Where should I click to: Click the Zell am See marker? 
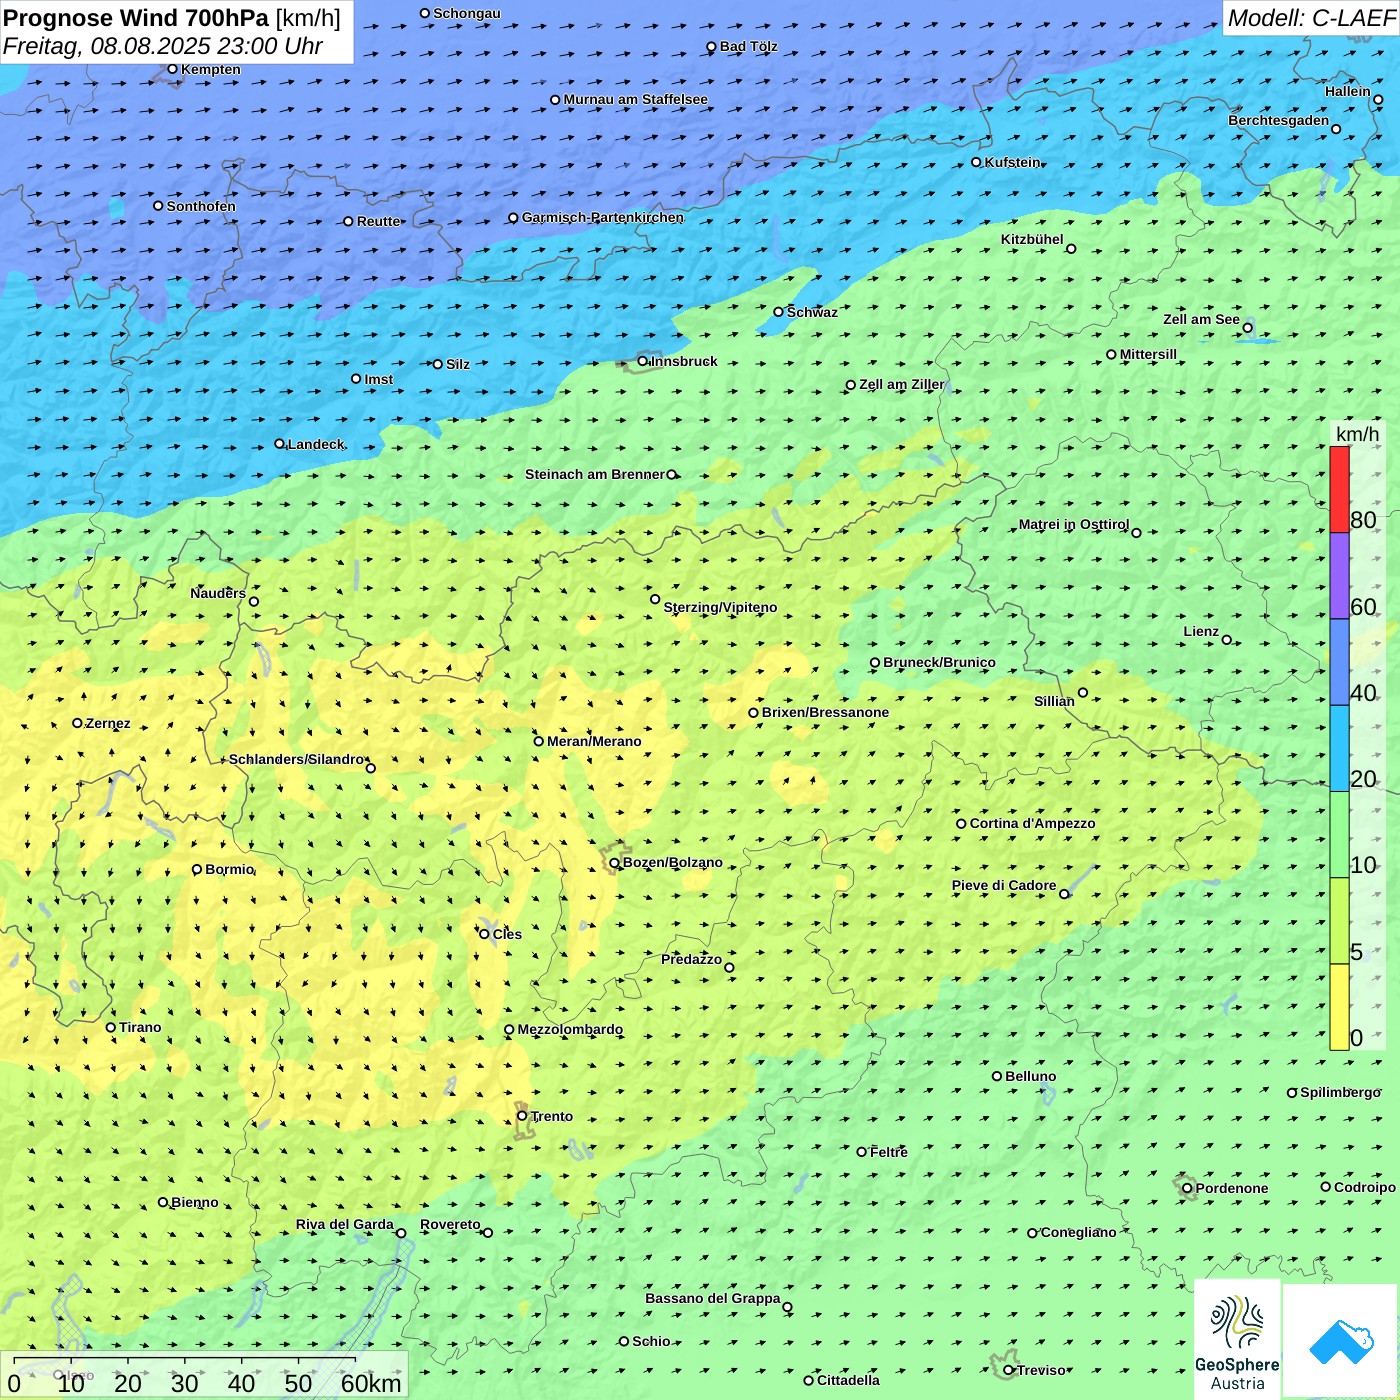tap(1247, 328)
